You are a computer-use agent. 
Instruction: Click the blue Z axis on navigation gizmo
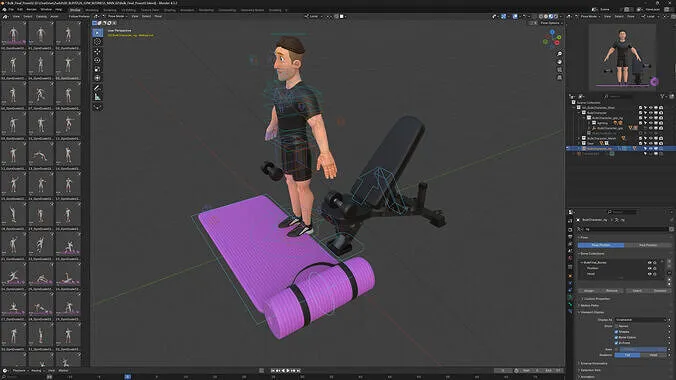click(552, 32)
